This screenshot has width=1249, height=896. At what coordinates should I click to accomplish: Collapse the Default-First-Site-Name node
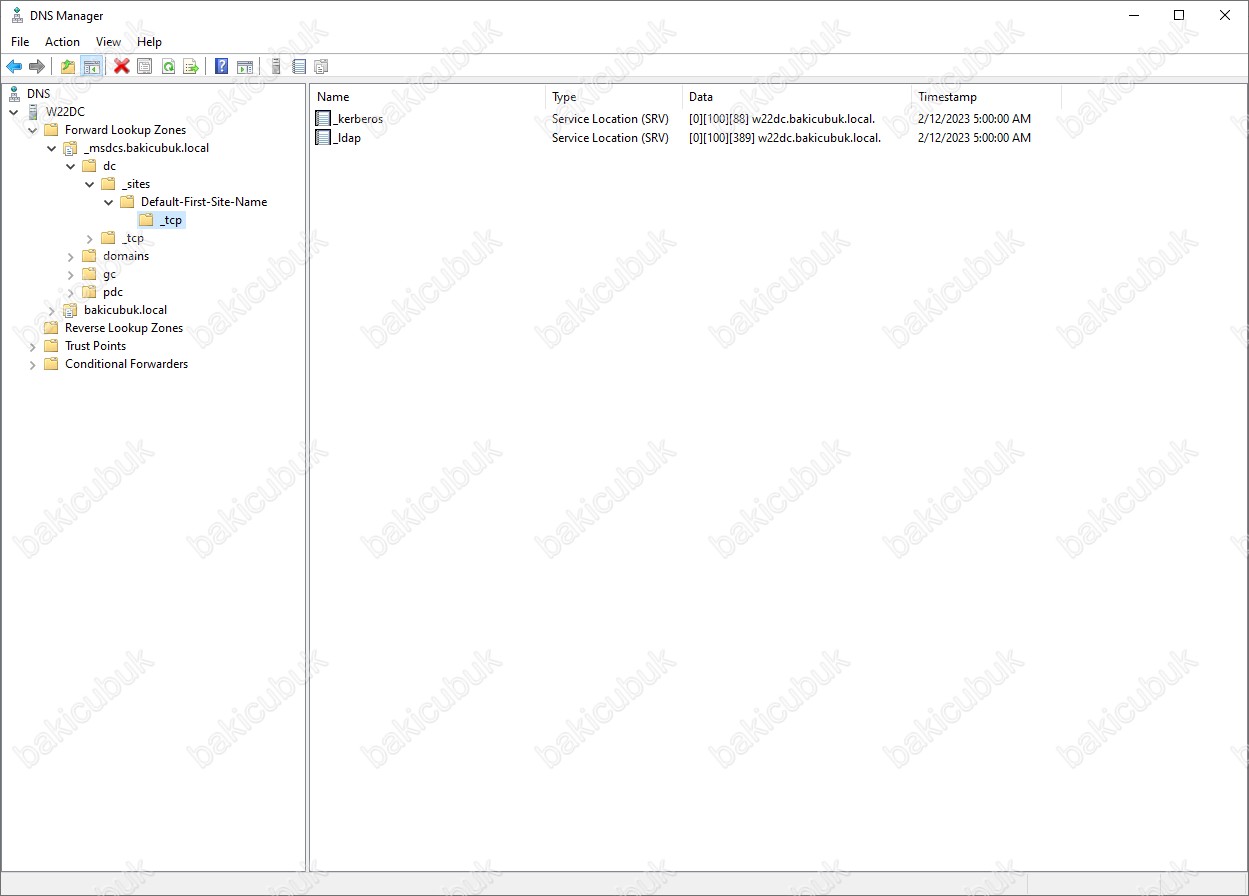click(x=109, y=202)
